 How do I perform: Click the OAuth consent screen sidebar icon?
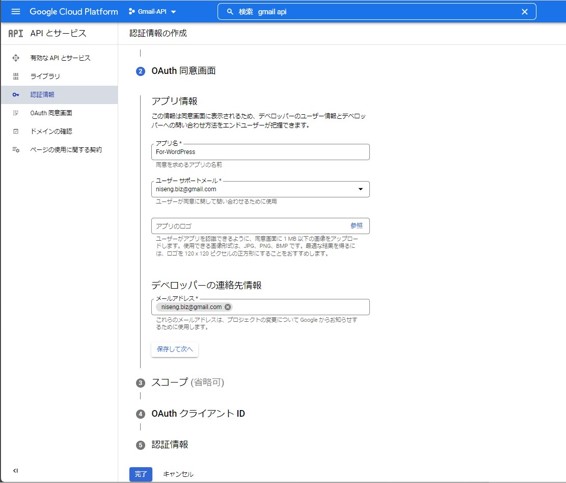coord(16,113)
